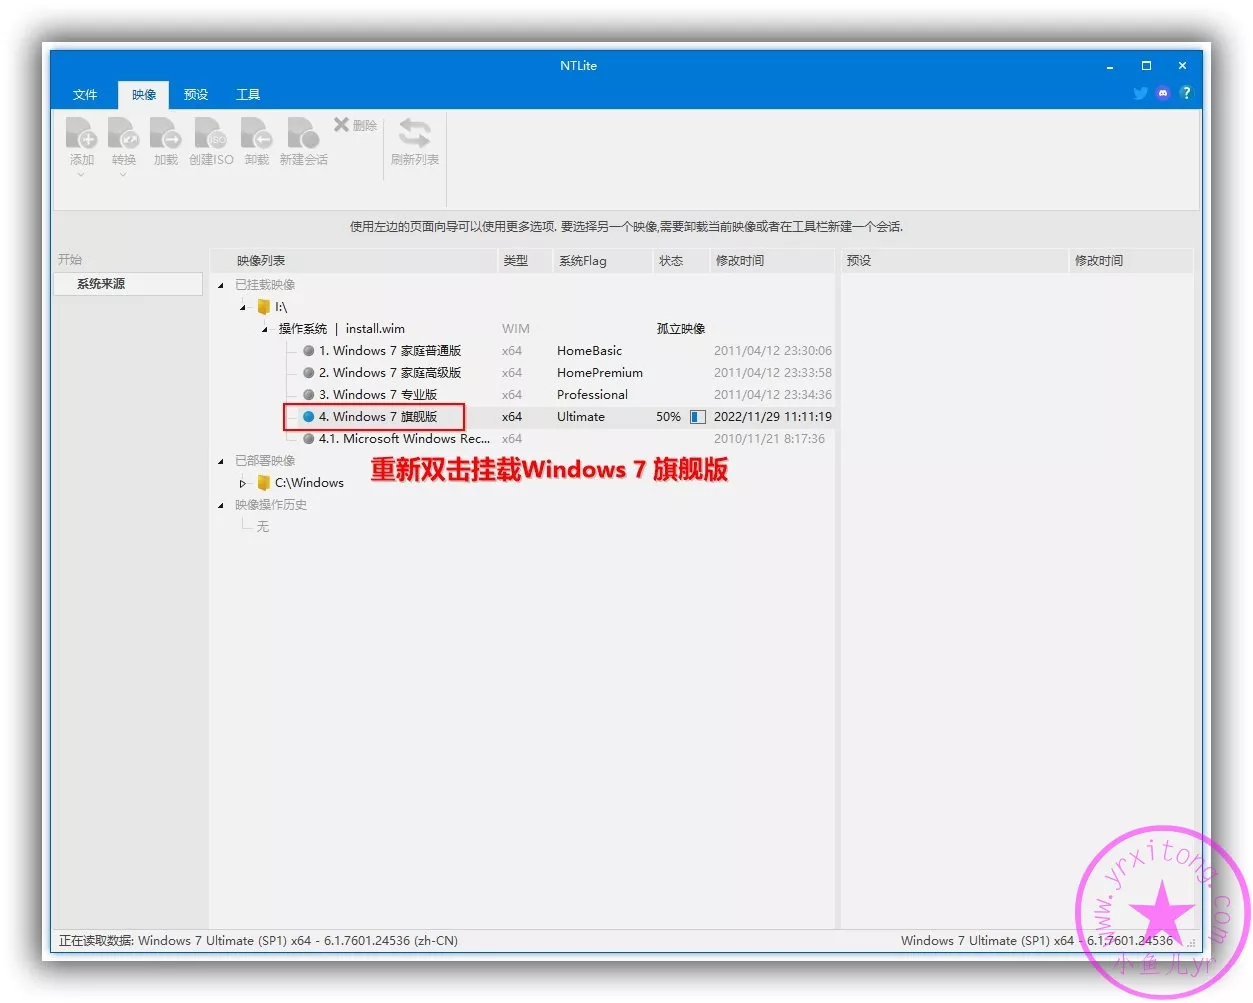This screenshot has width=1253, height=1003.
Task: Click the 新建会话 toolbar icon
Action: point(303,133)
